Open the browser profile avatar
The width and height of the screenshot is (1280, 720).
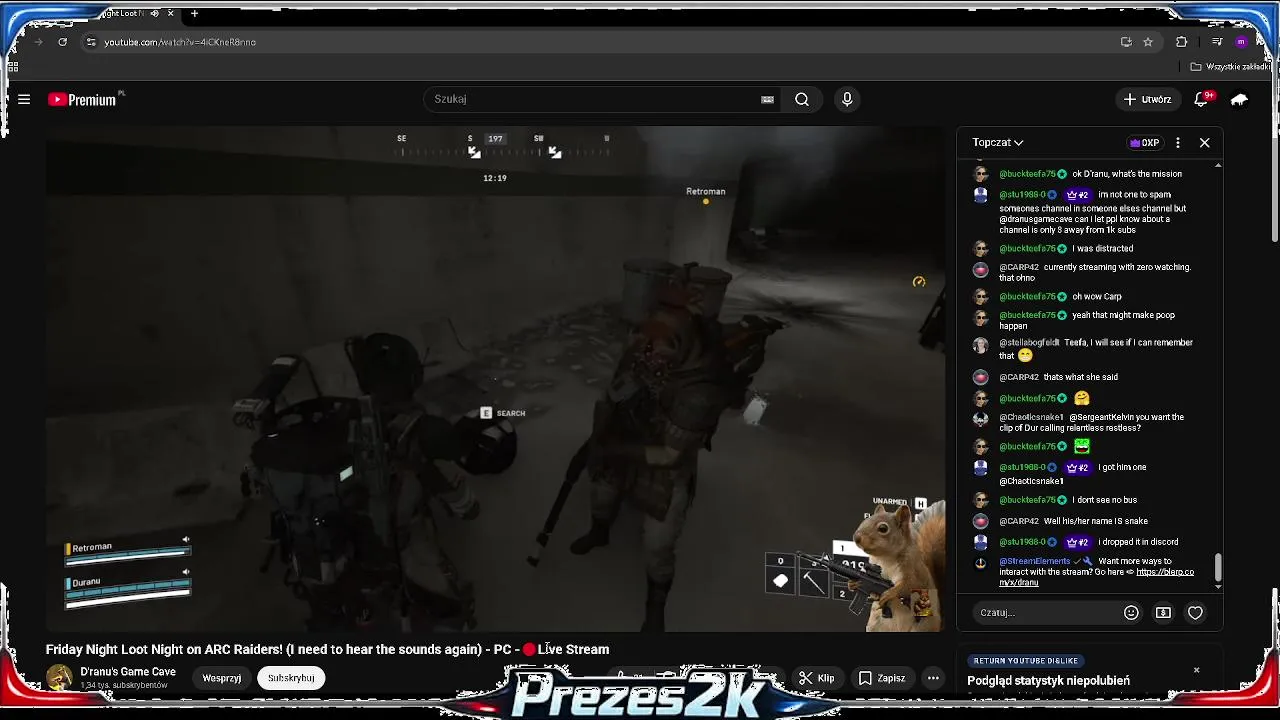(1241, 42)
